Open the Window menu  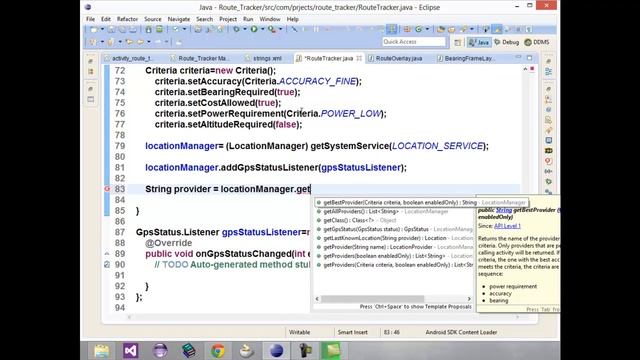coord(270,19)
